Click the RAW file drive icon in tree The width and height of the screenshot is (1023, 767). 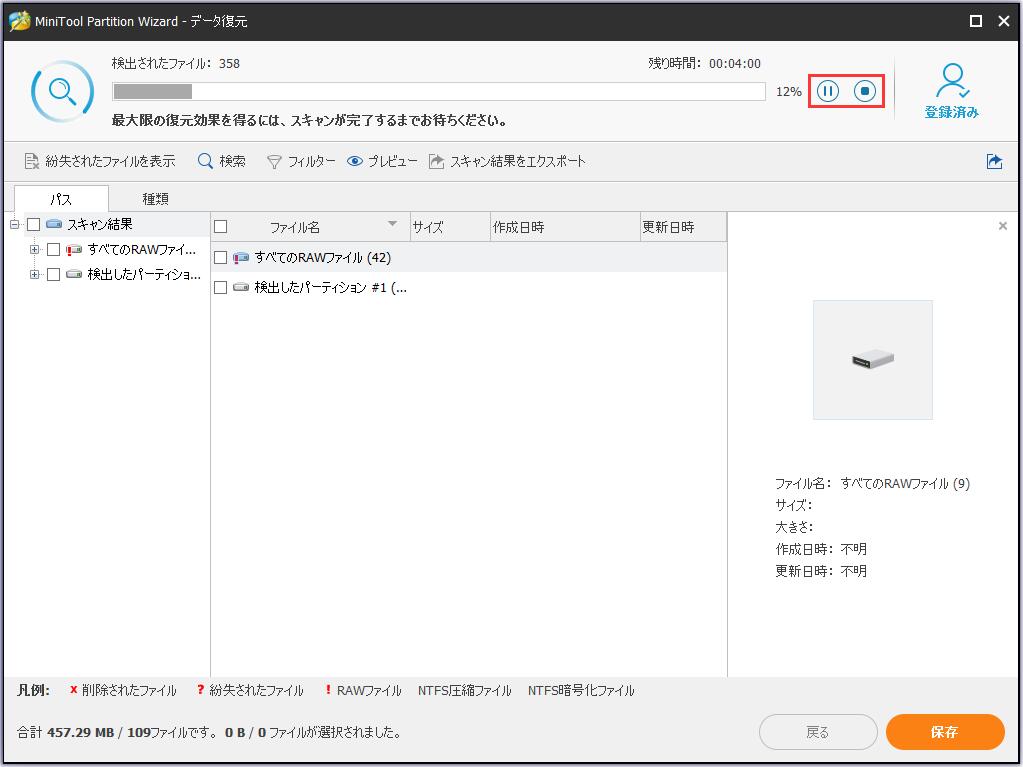pos(74,249)
